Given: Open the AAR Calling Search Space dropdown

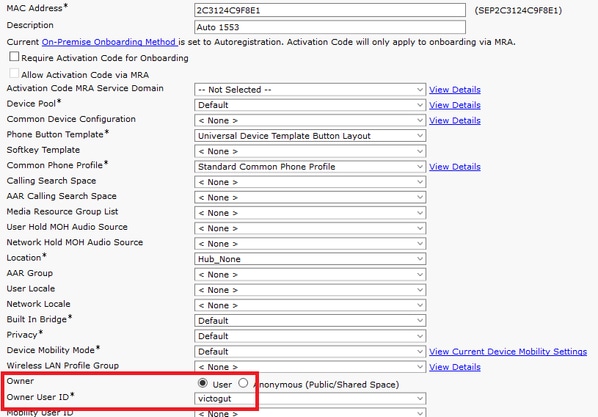Looking at the screenshot, I should click(x=310, y=198).
